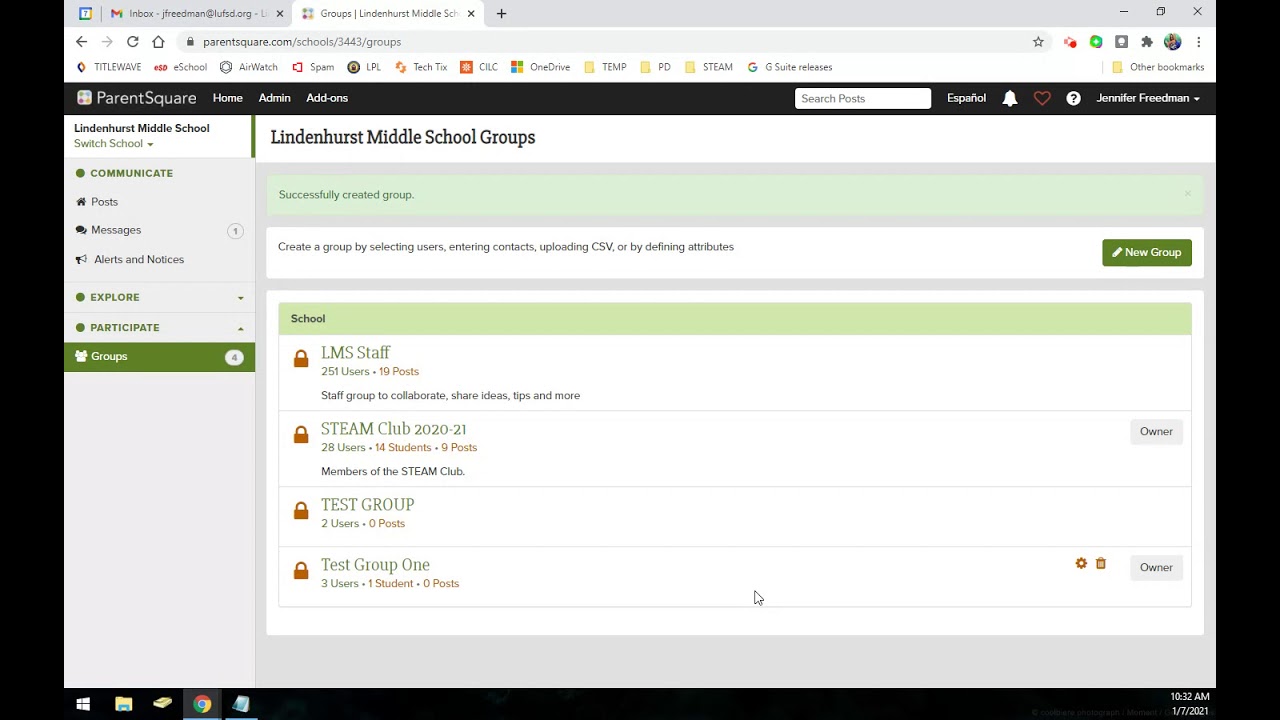Open the G Suite releases bookmark
The height and width of the screenshot is (720, 1280).
tap(790, 67)
